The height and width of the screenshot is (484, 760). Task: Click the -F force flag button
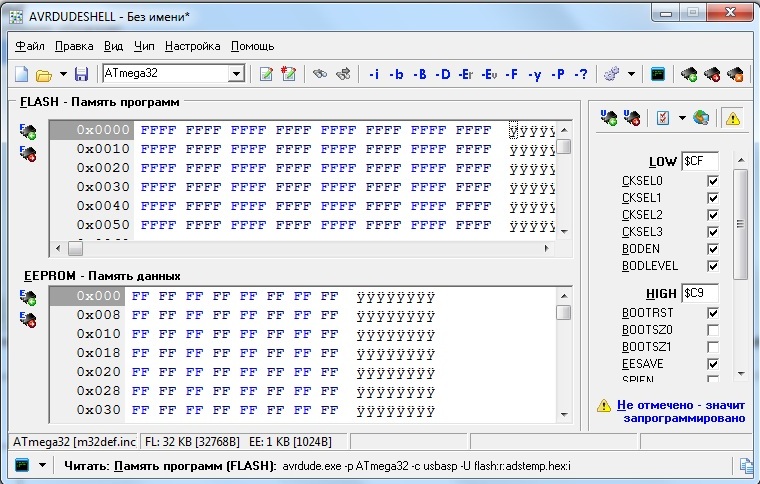tap(512, 74)
